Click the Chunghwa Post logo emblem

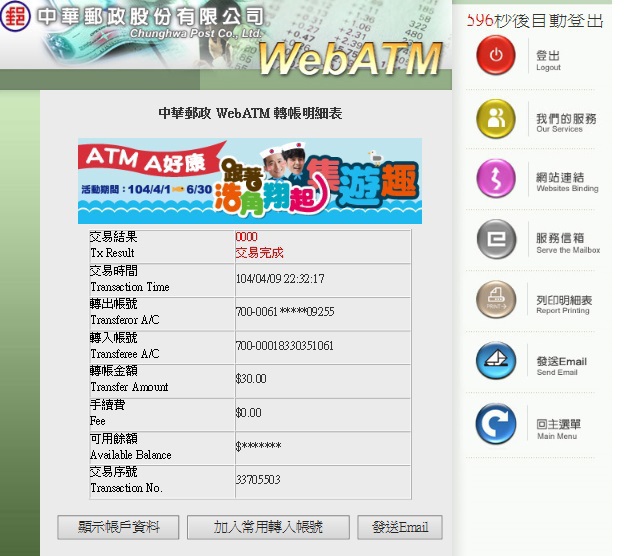click(x=15, y=16)
